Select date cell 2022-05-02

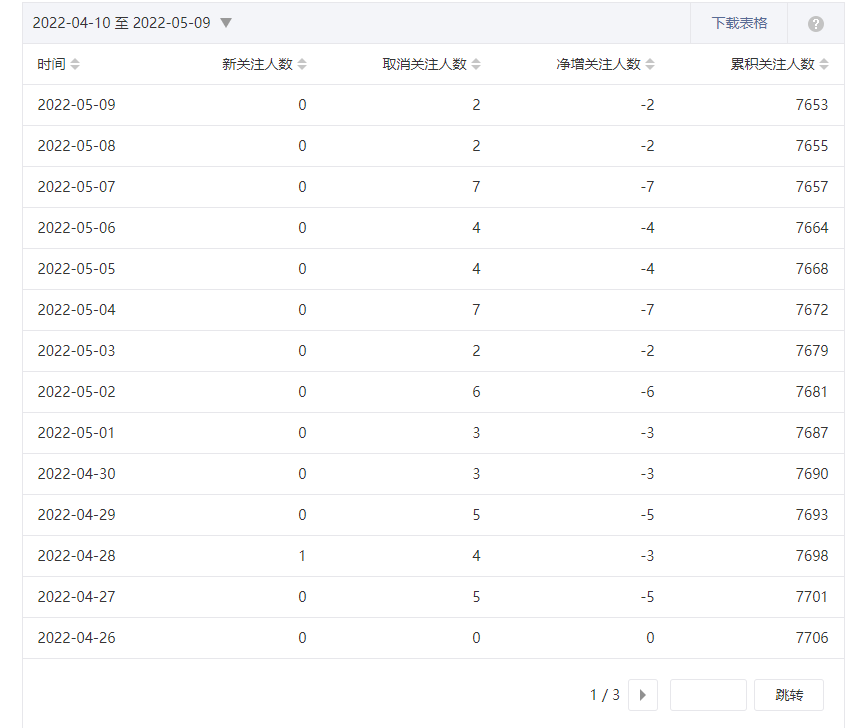click(76, 392)
